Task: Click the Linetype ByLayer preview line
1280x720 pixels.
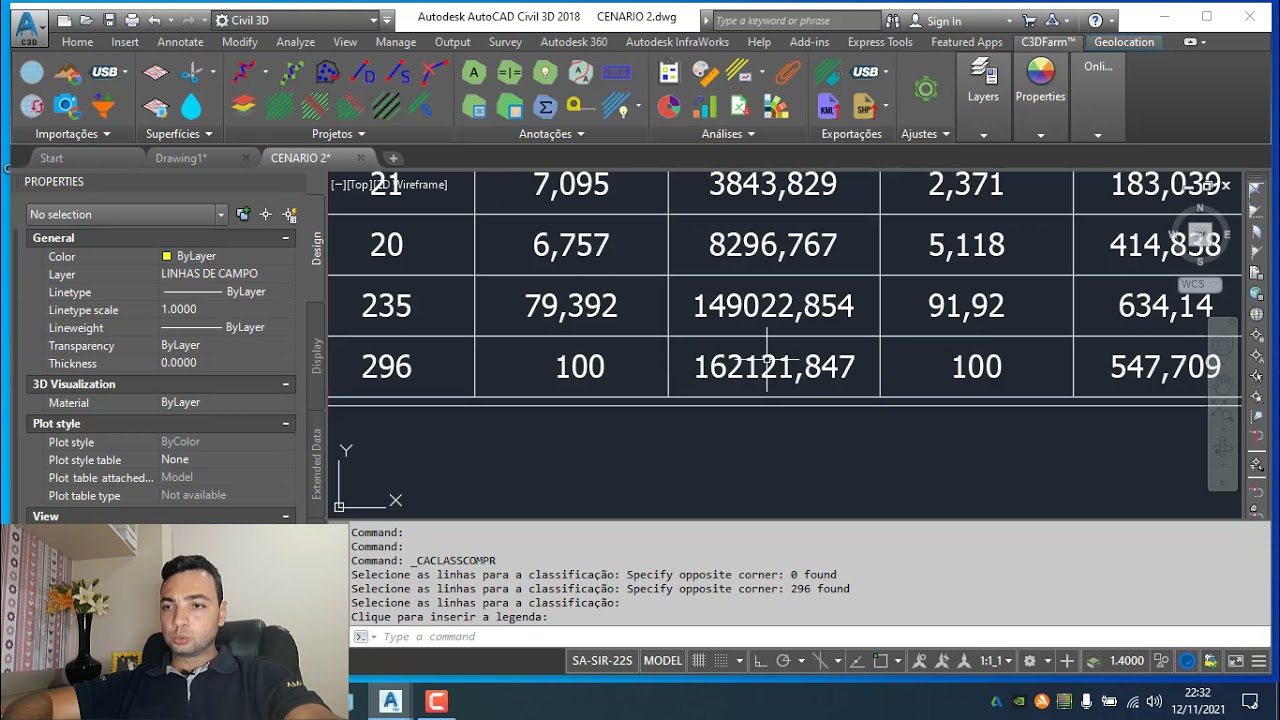Action: coord(192,292)
